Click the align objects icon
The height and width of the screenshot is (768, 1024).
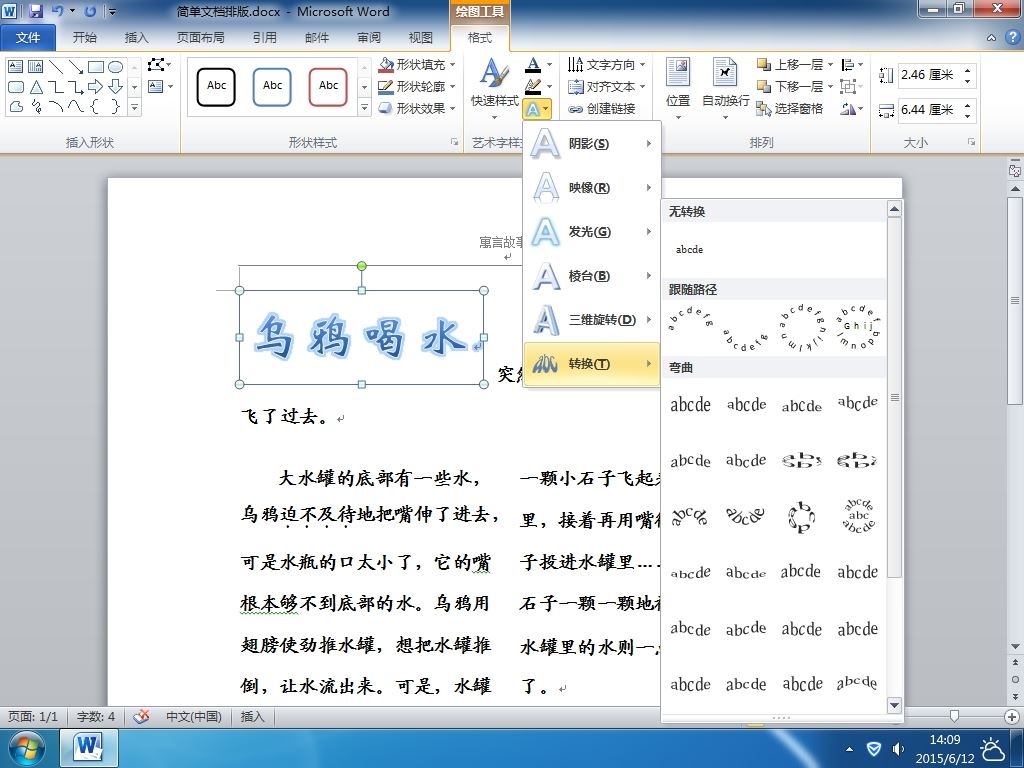tap(848, 65)
